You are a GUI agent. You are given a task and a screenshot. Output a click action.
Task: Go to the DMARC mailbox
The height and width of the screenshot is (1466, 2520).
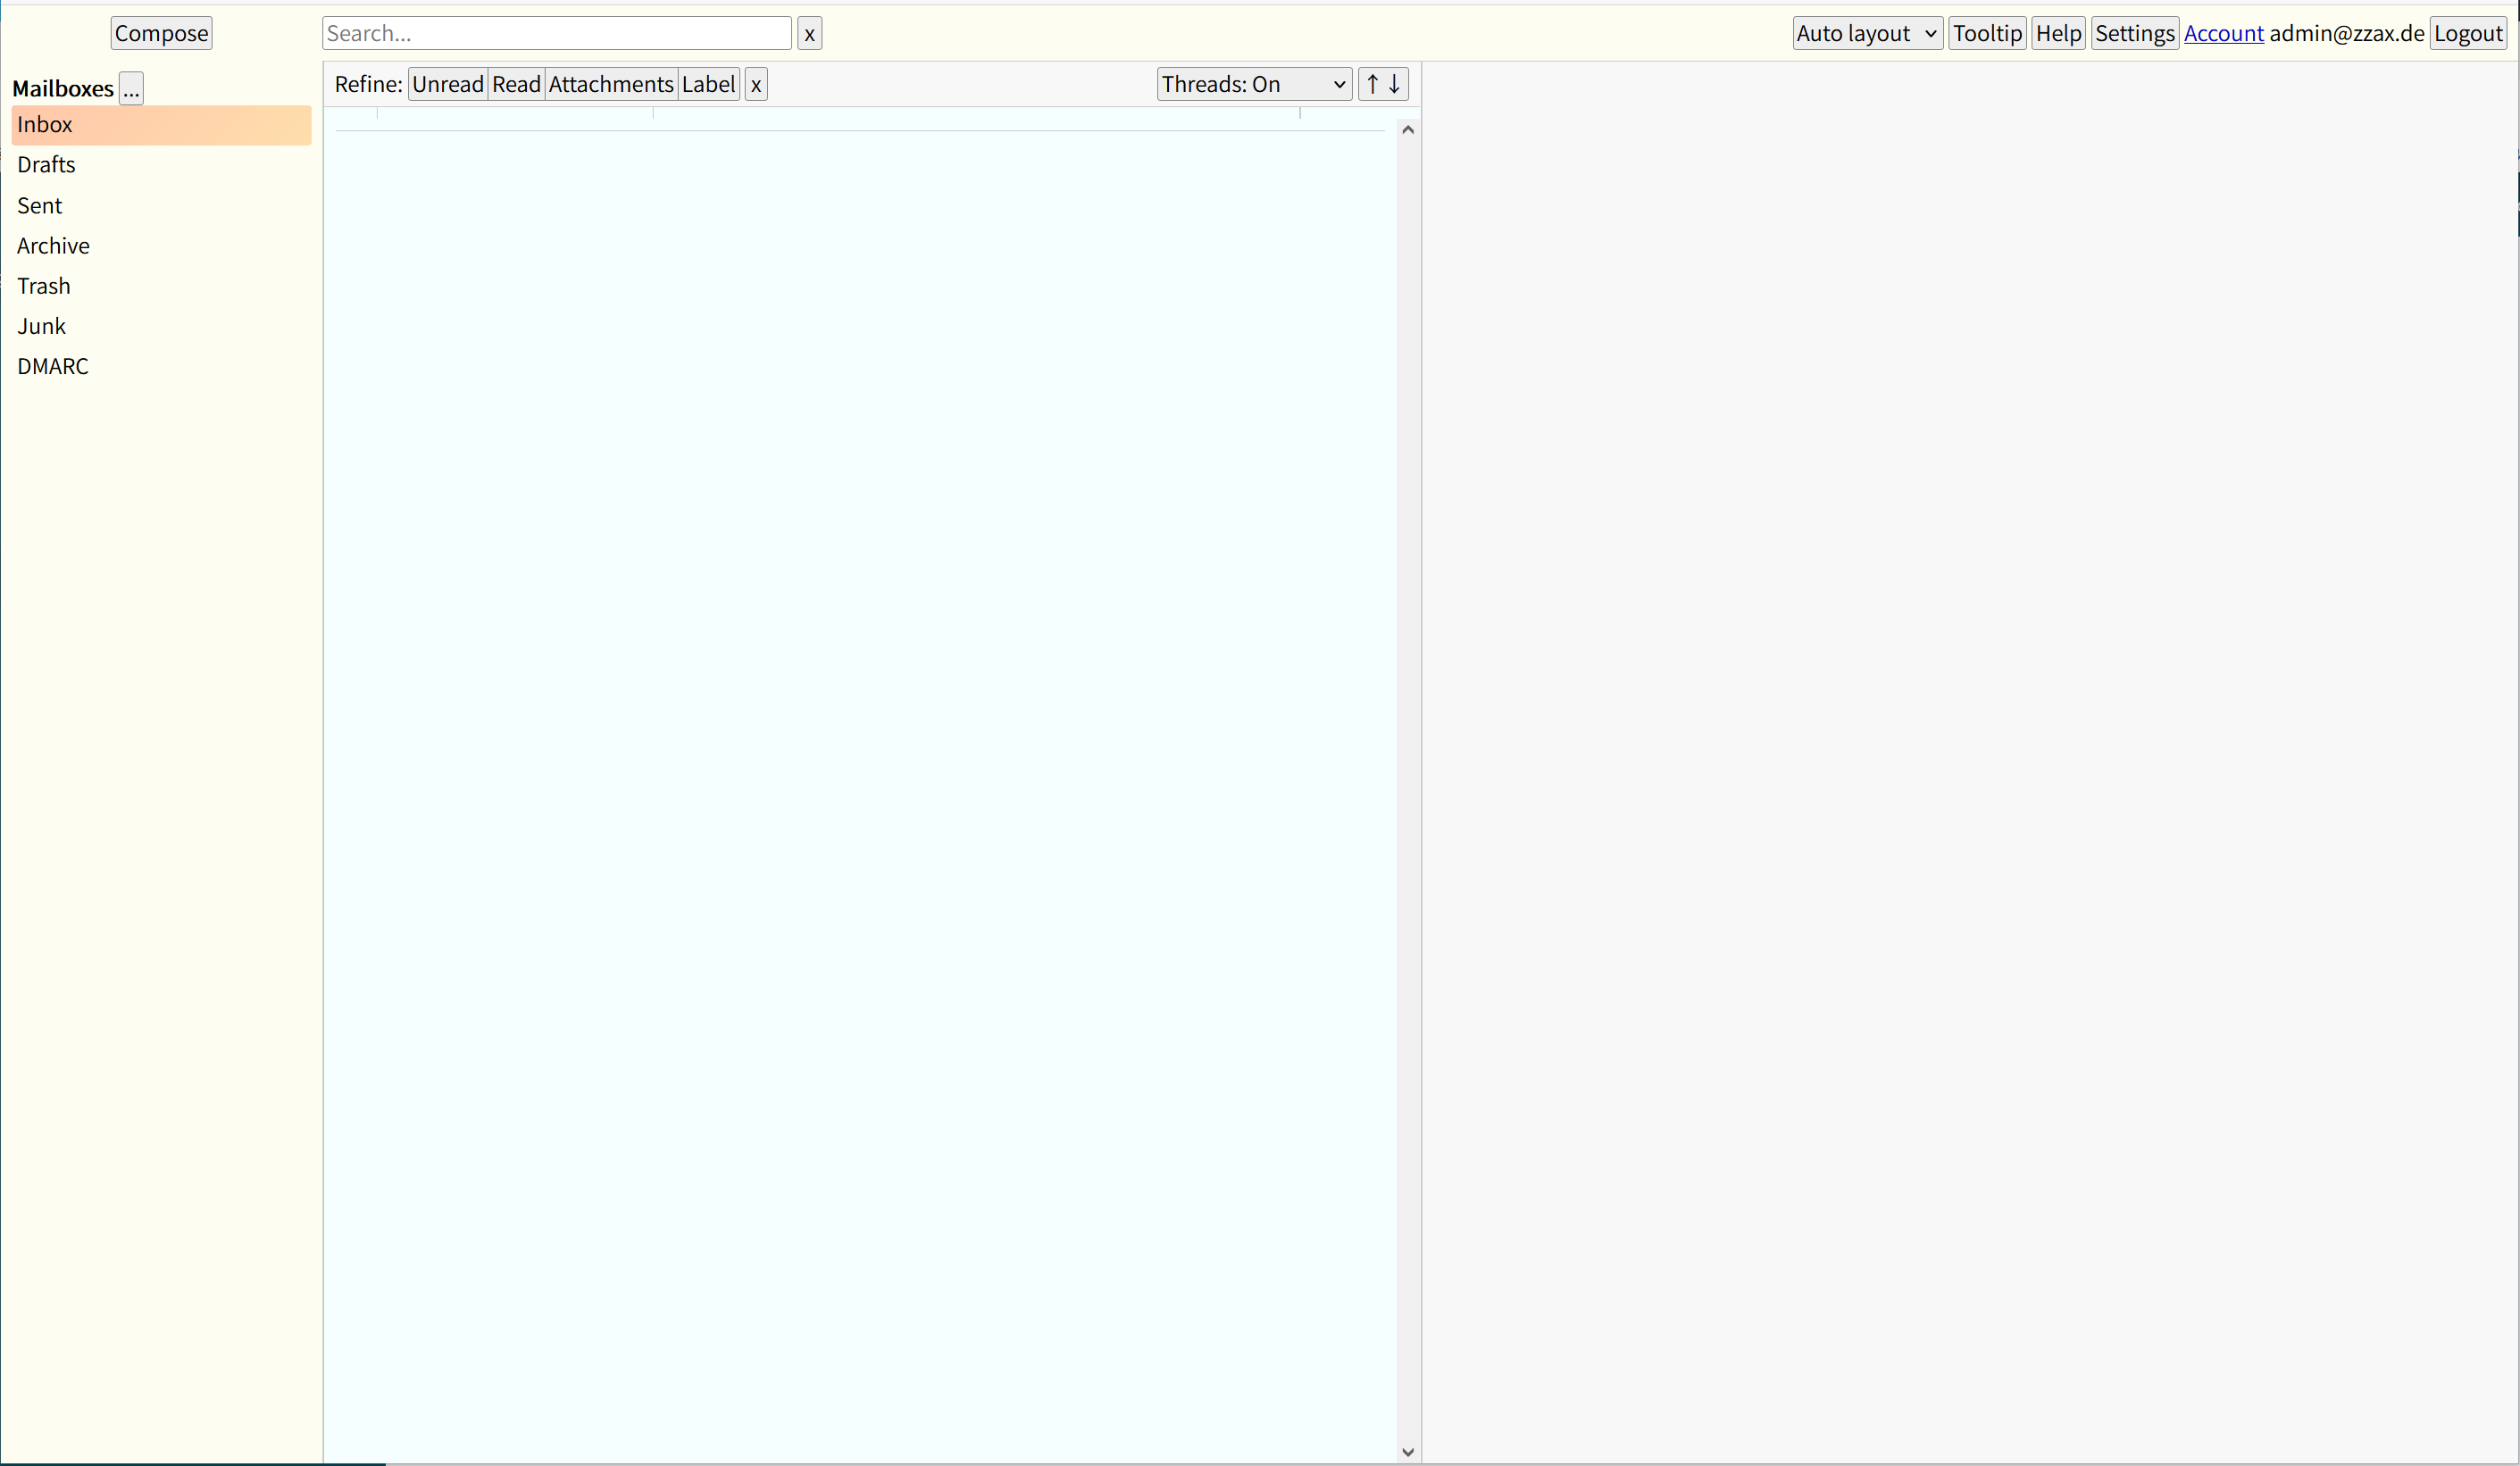click(x=53, y=367)
